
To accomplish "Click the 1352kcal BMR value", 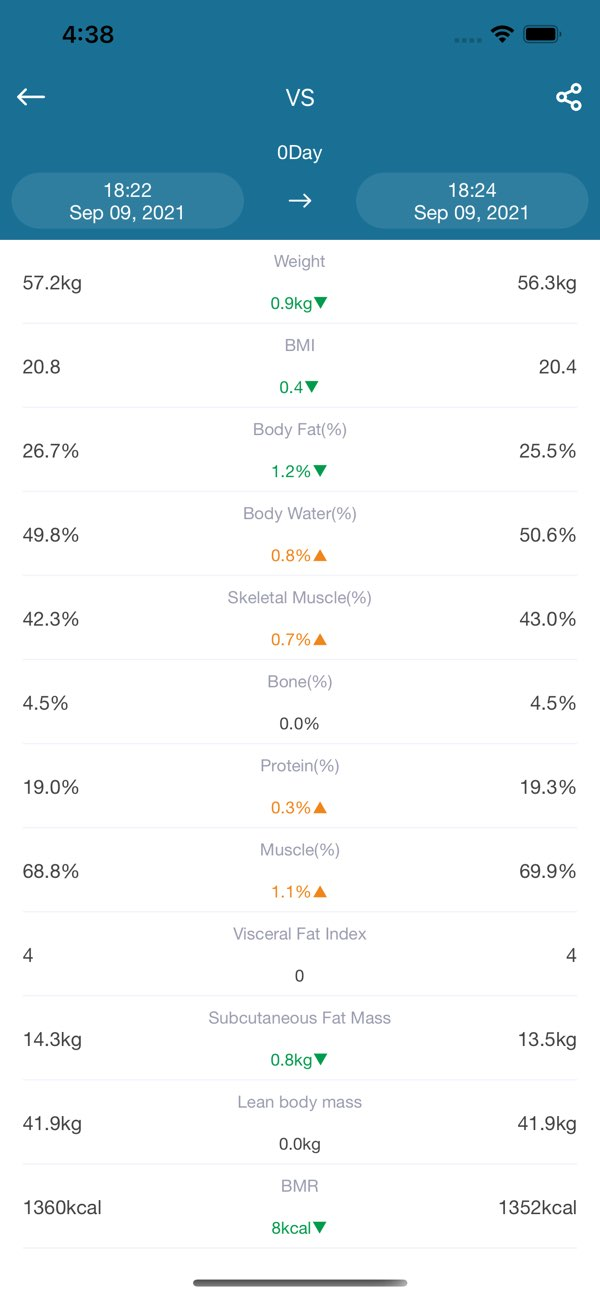I will 537,1207.
